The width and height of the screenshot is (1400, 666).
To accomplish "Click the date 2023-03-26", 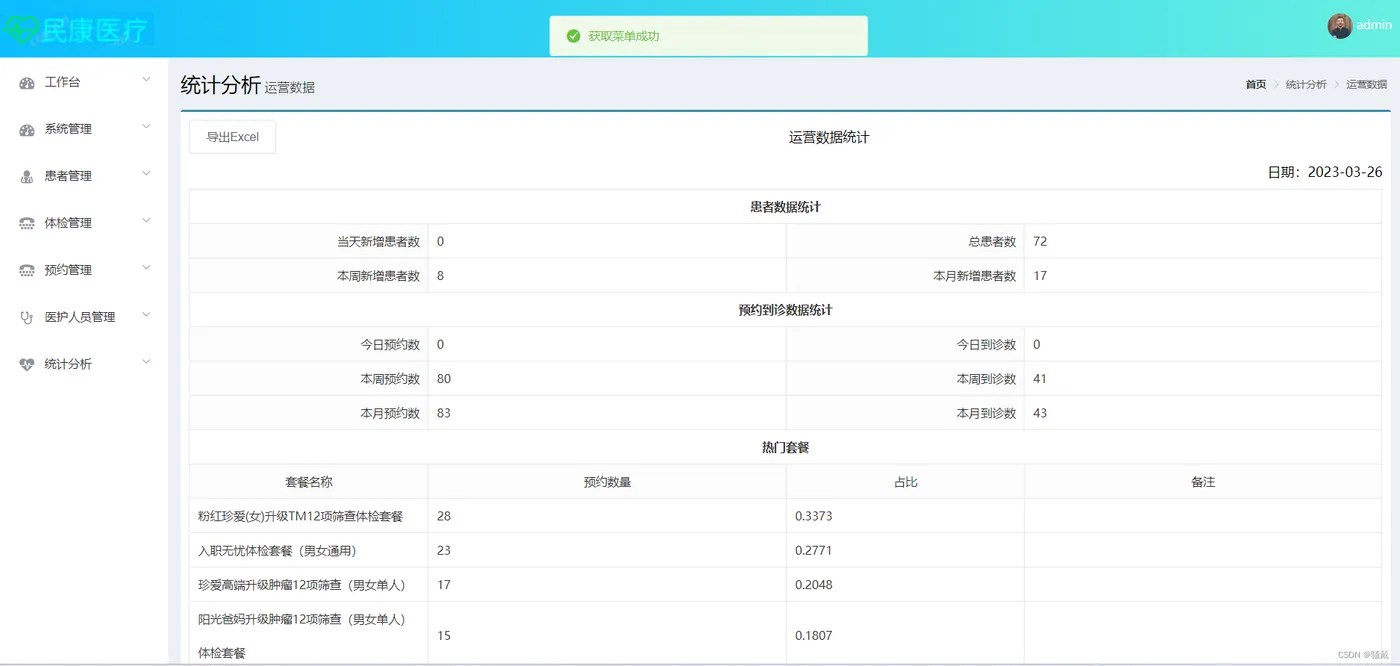I will (x=1345, y=172).
